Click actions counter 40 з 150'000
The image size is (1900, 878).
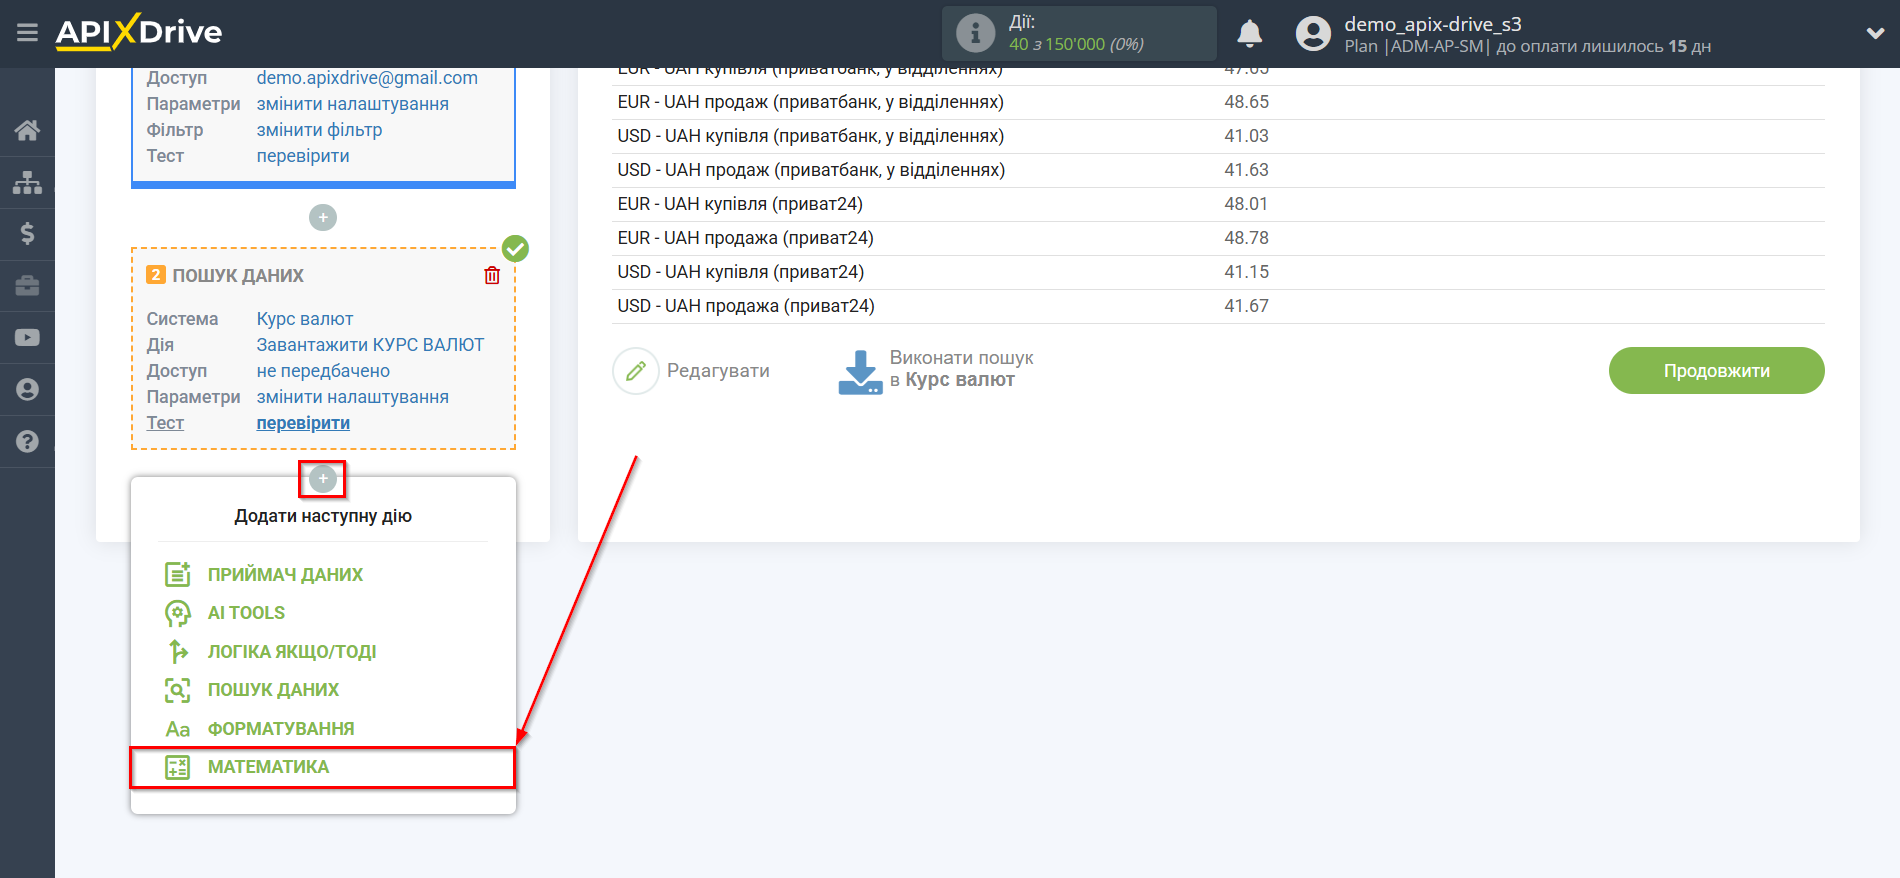point(1076,45)
